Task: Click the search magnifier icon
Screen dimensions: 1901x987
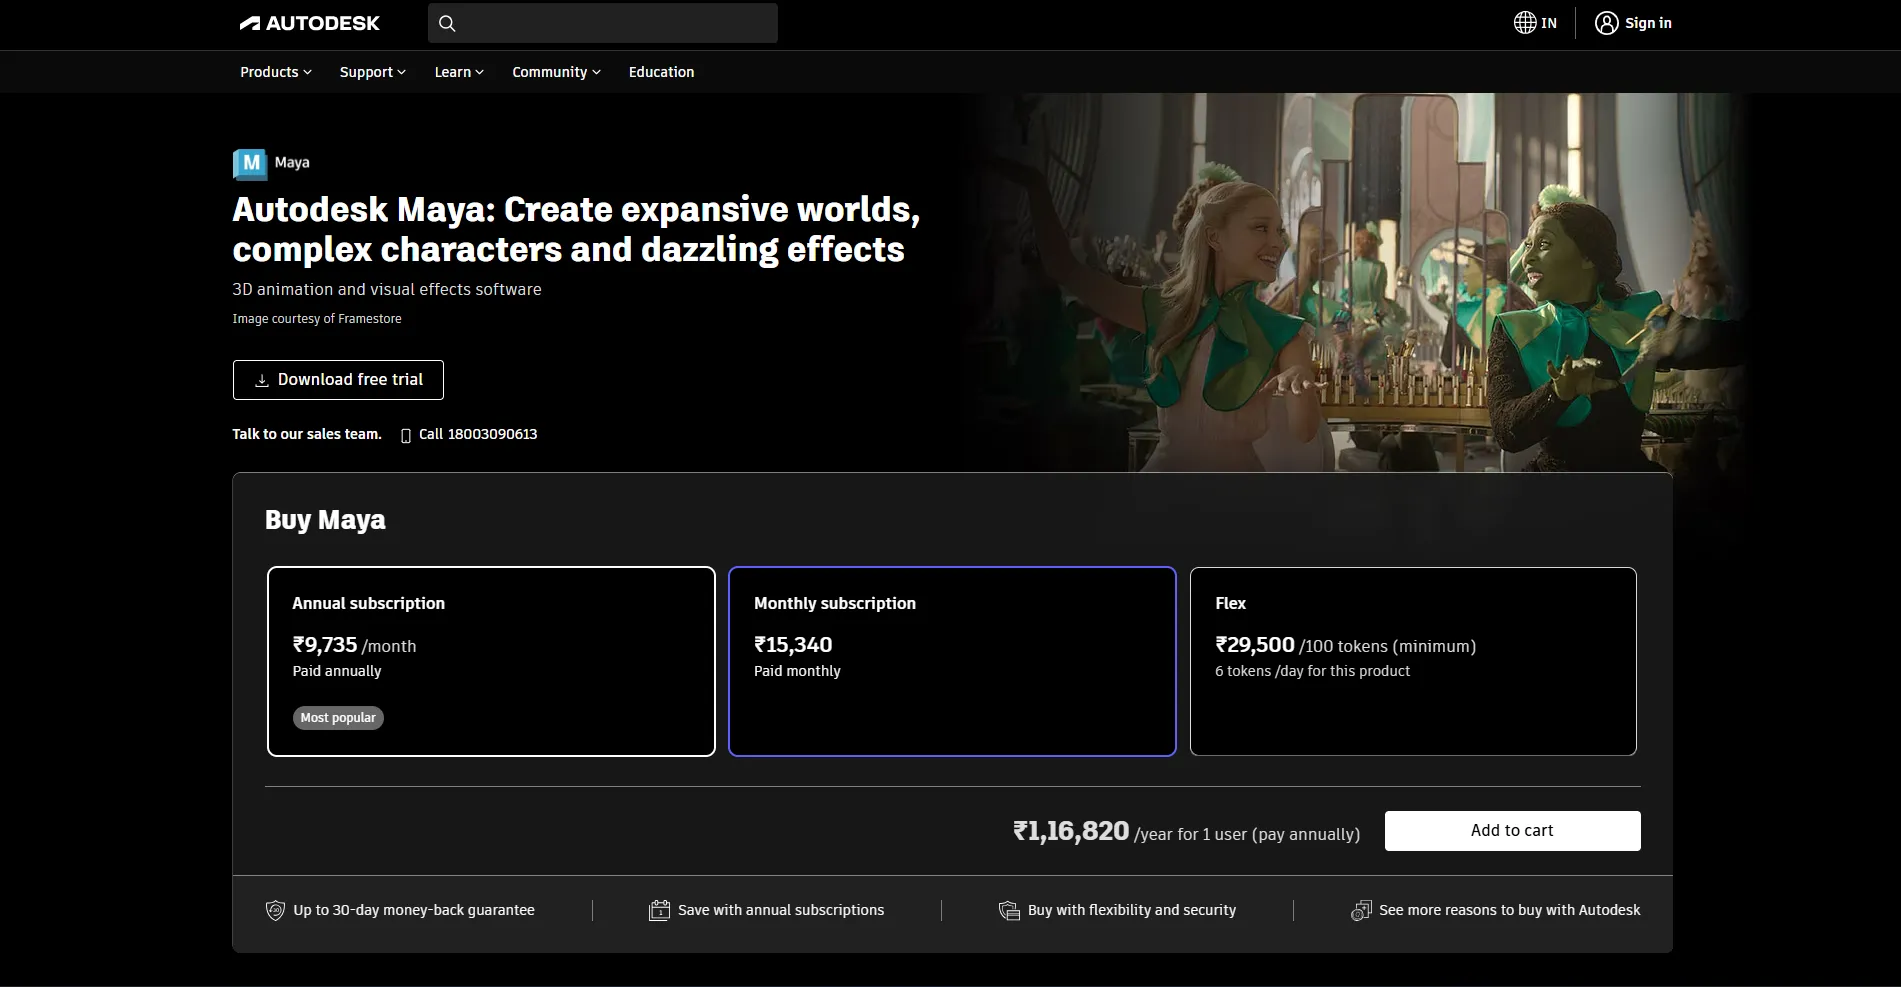Action: pyautogui.click(x=447, y=23)
